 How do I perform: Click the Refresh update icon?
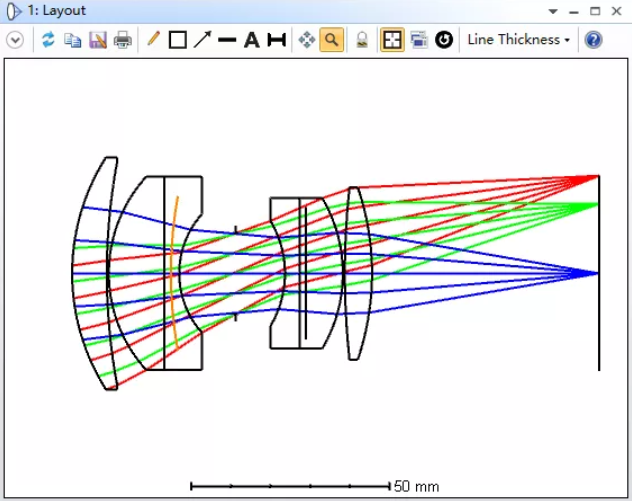pyautogui.click(x=48, y=40)
